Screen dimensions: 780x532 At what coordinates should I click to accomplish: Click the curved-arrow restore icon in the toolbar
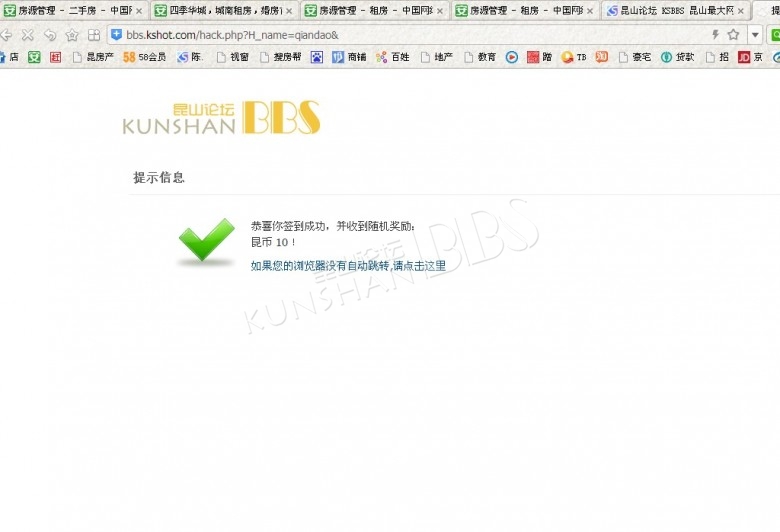pos(50,35)
